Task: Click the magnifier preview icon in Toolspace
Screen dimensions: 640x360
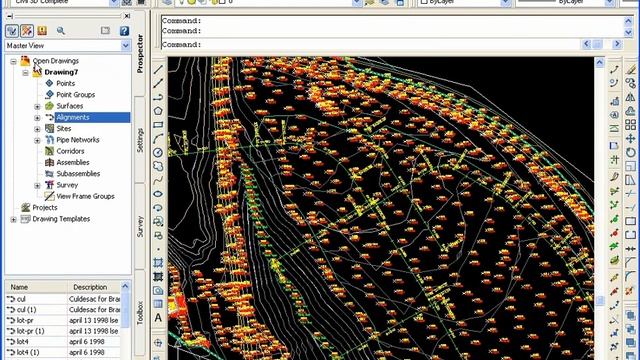Action: tap(61, 31)
